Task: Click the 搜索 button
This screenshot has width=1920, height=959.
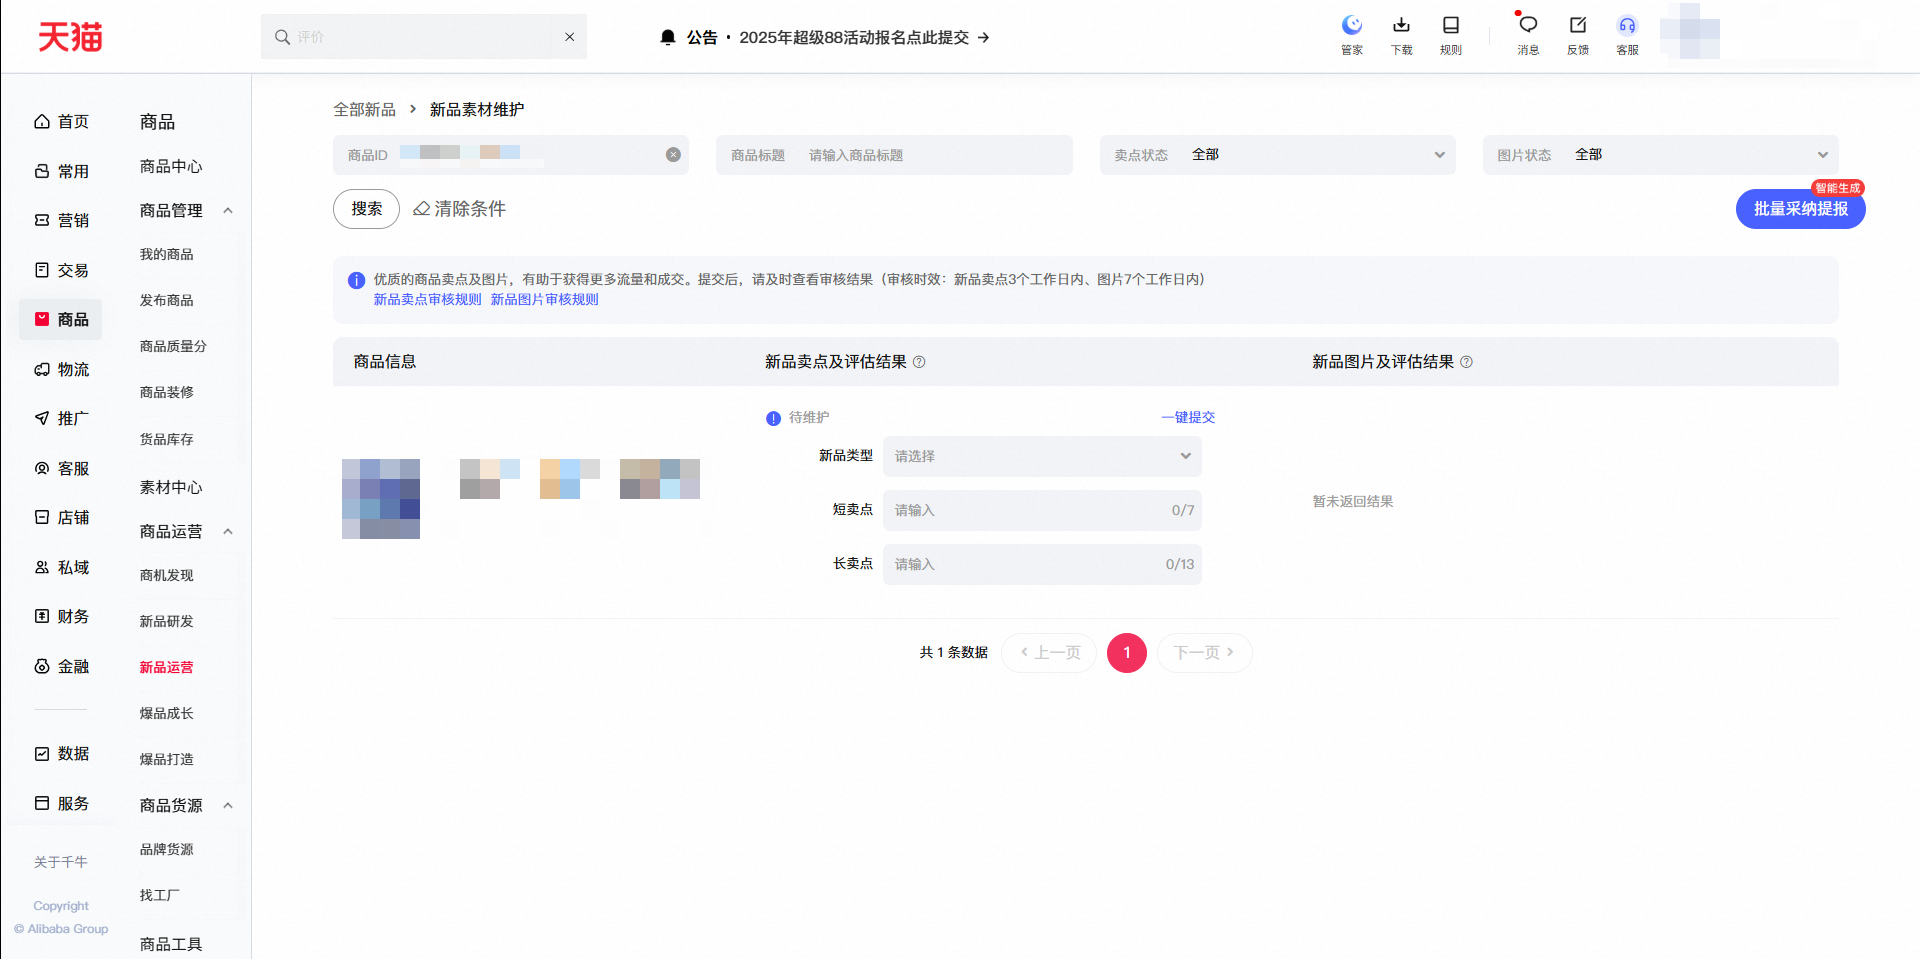Action: click(366, 209)
